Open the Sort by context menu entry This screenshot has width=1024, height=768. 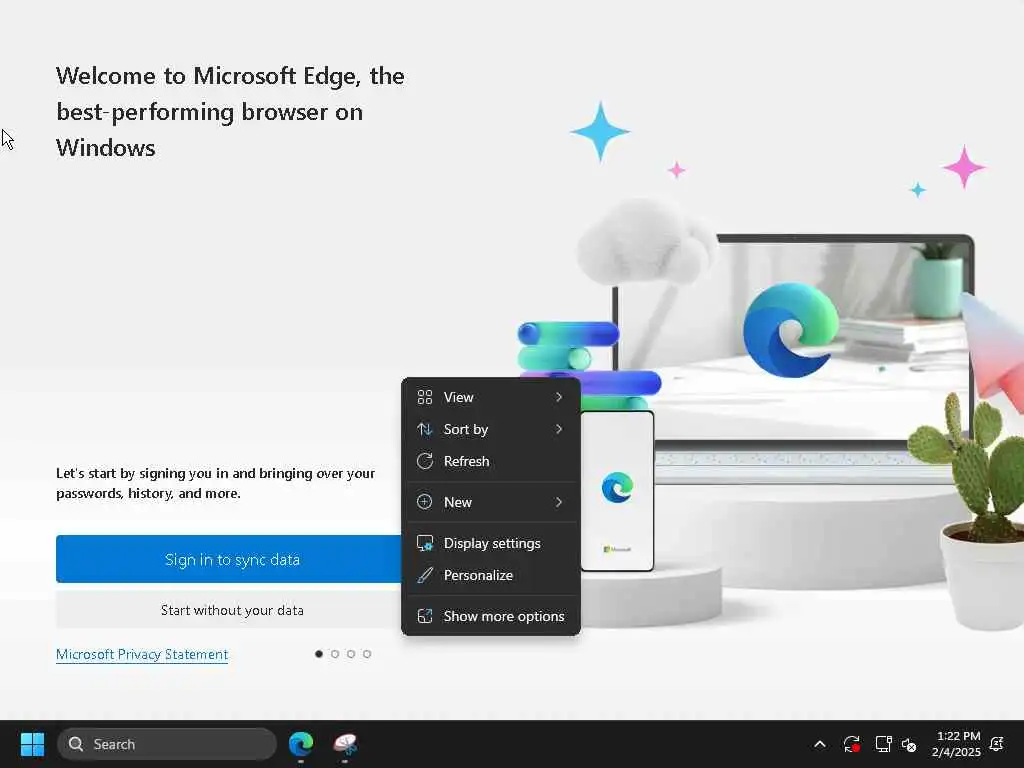click(x=490, y=429)
